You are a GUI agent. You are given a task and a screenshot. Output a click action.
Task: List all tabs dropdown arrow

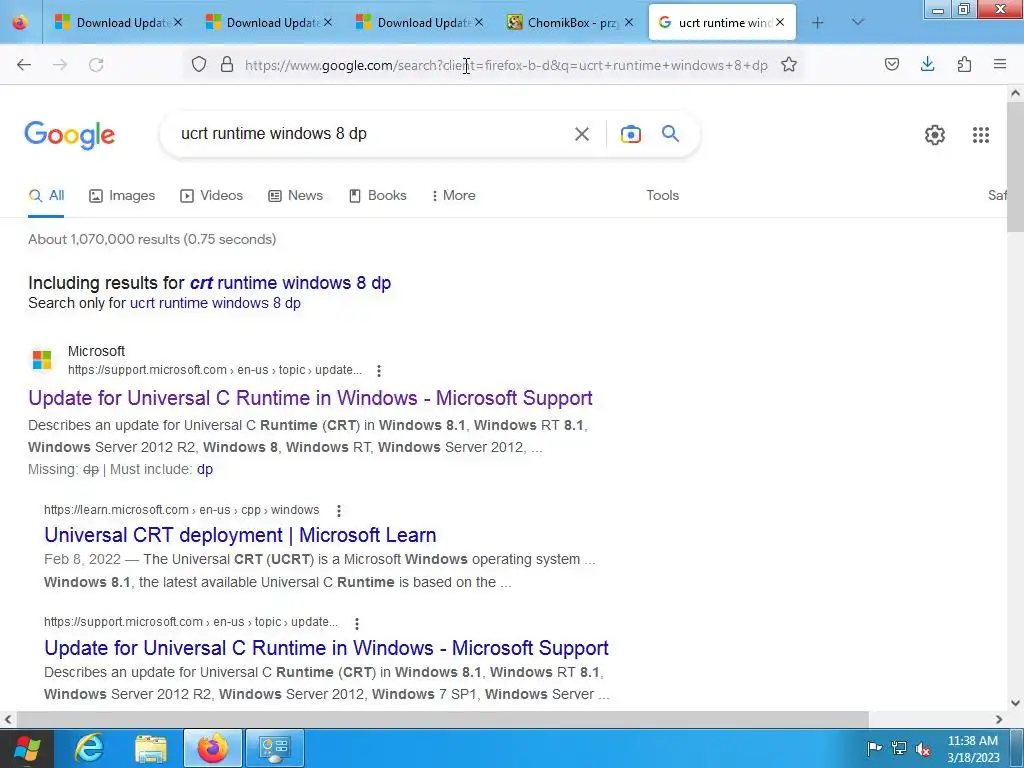[x=858, y=23]
